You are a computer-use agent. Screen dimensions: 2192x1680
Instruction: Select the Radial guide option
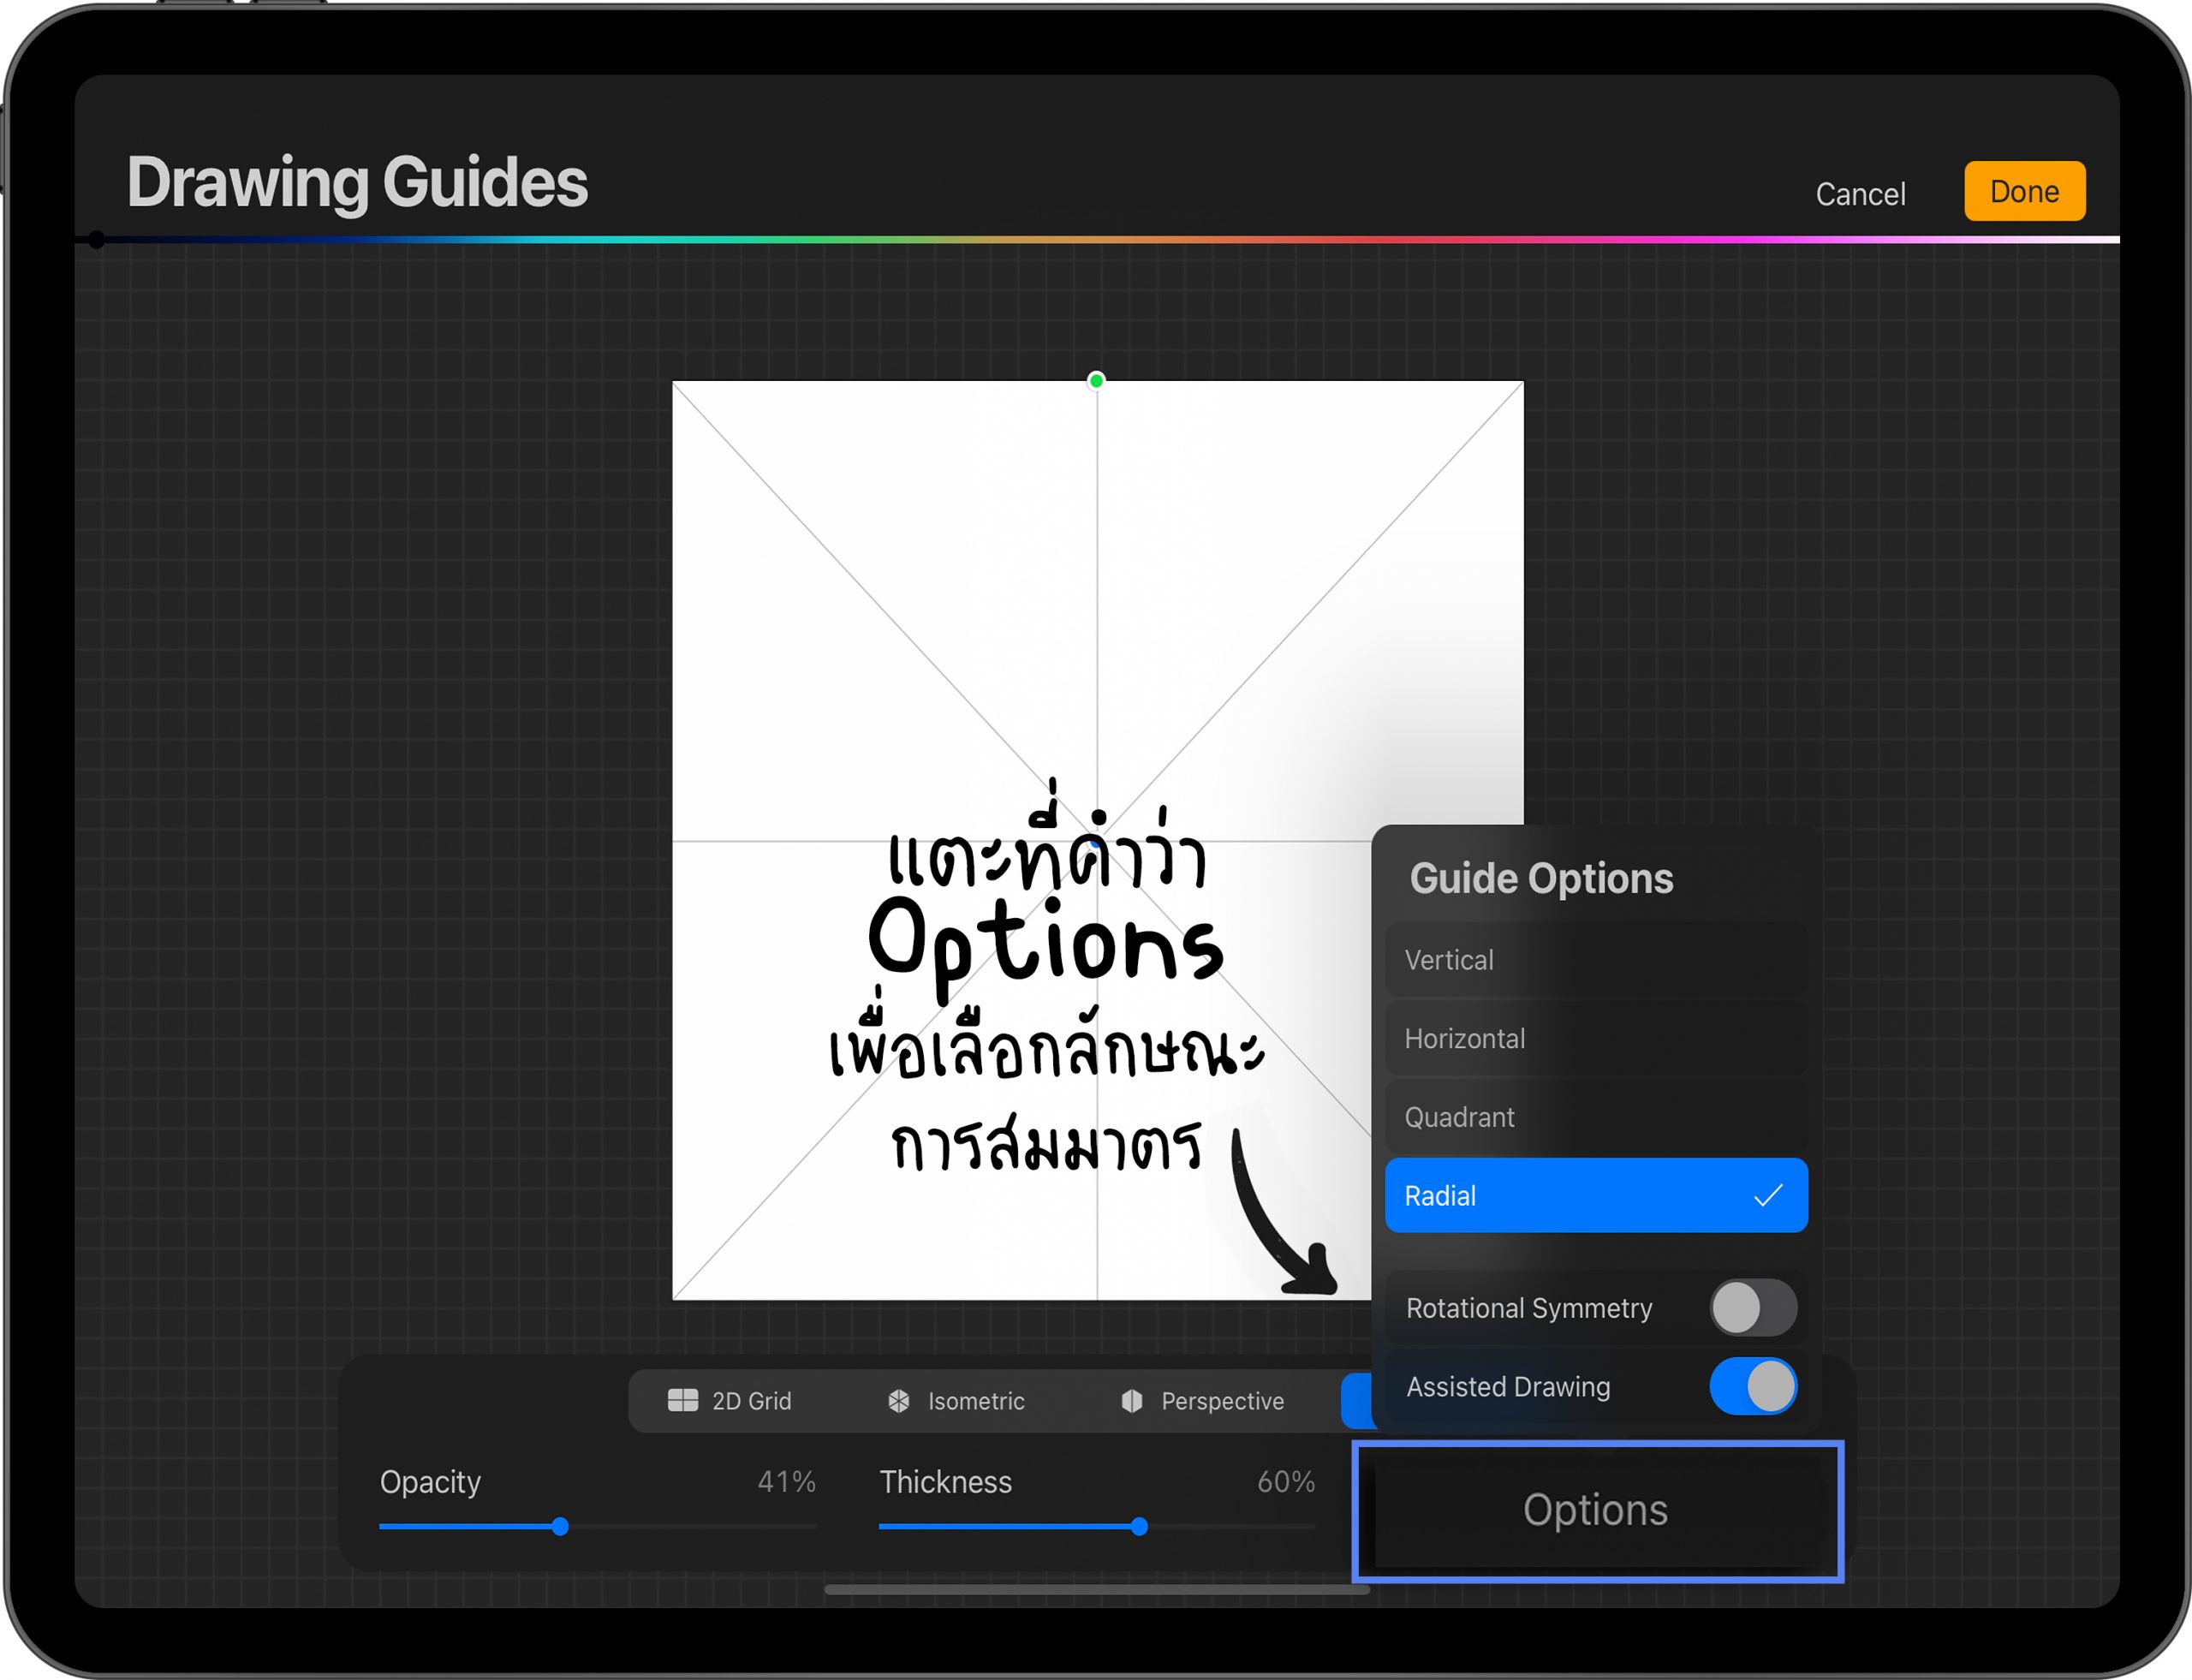point(1560,1195)
